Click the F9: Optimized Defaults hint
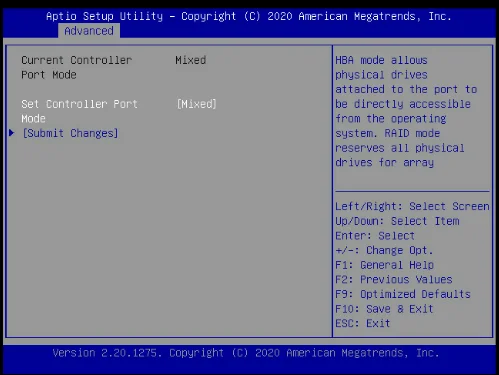 click(403, 294)
